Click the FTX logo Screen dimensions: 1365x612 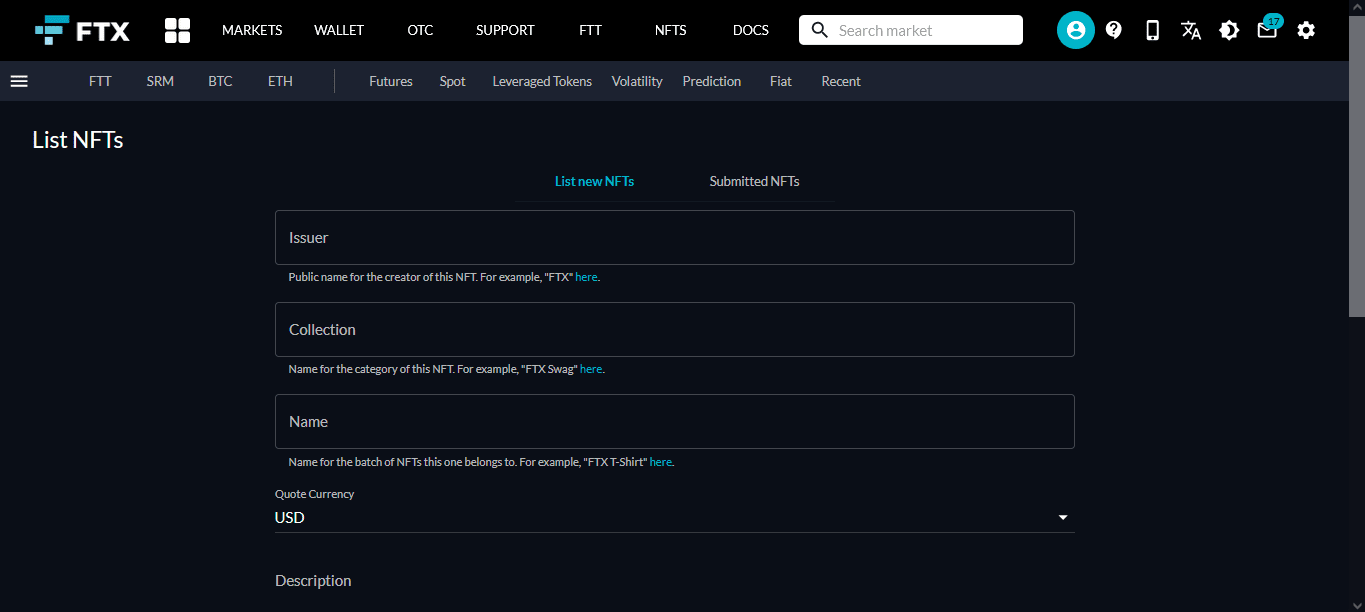pos(82,30)
